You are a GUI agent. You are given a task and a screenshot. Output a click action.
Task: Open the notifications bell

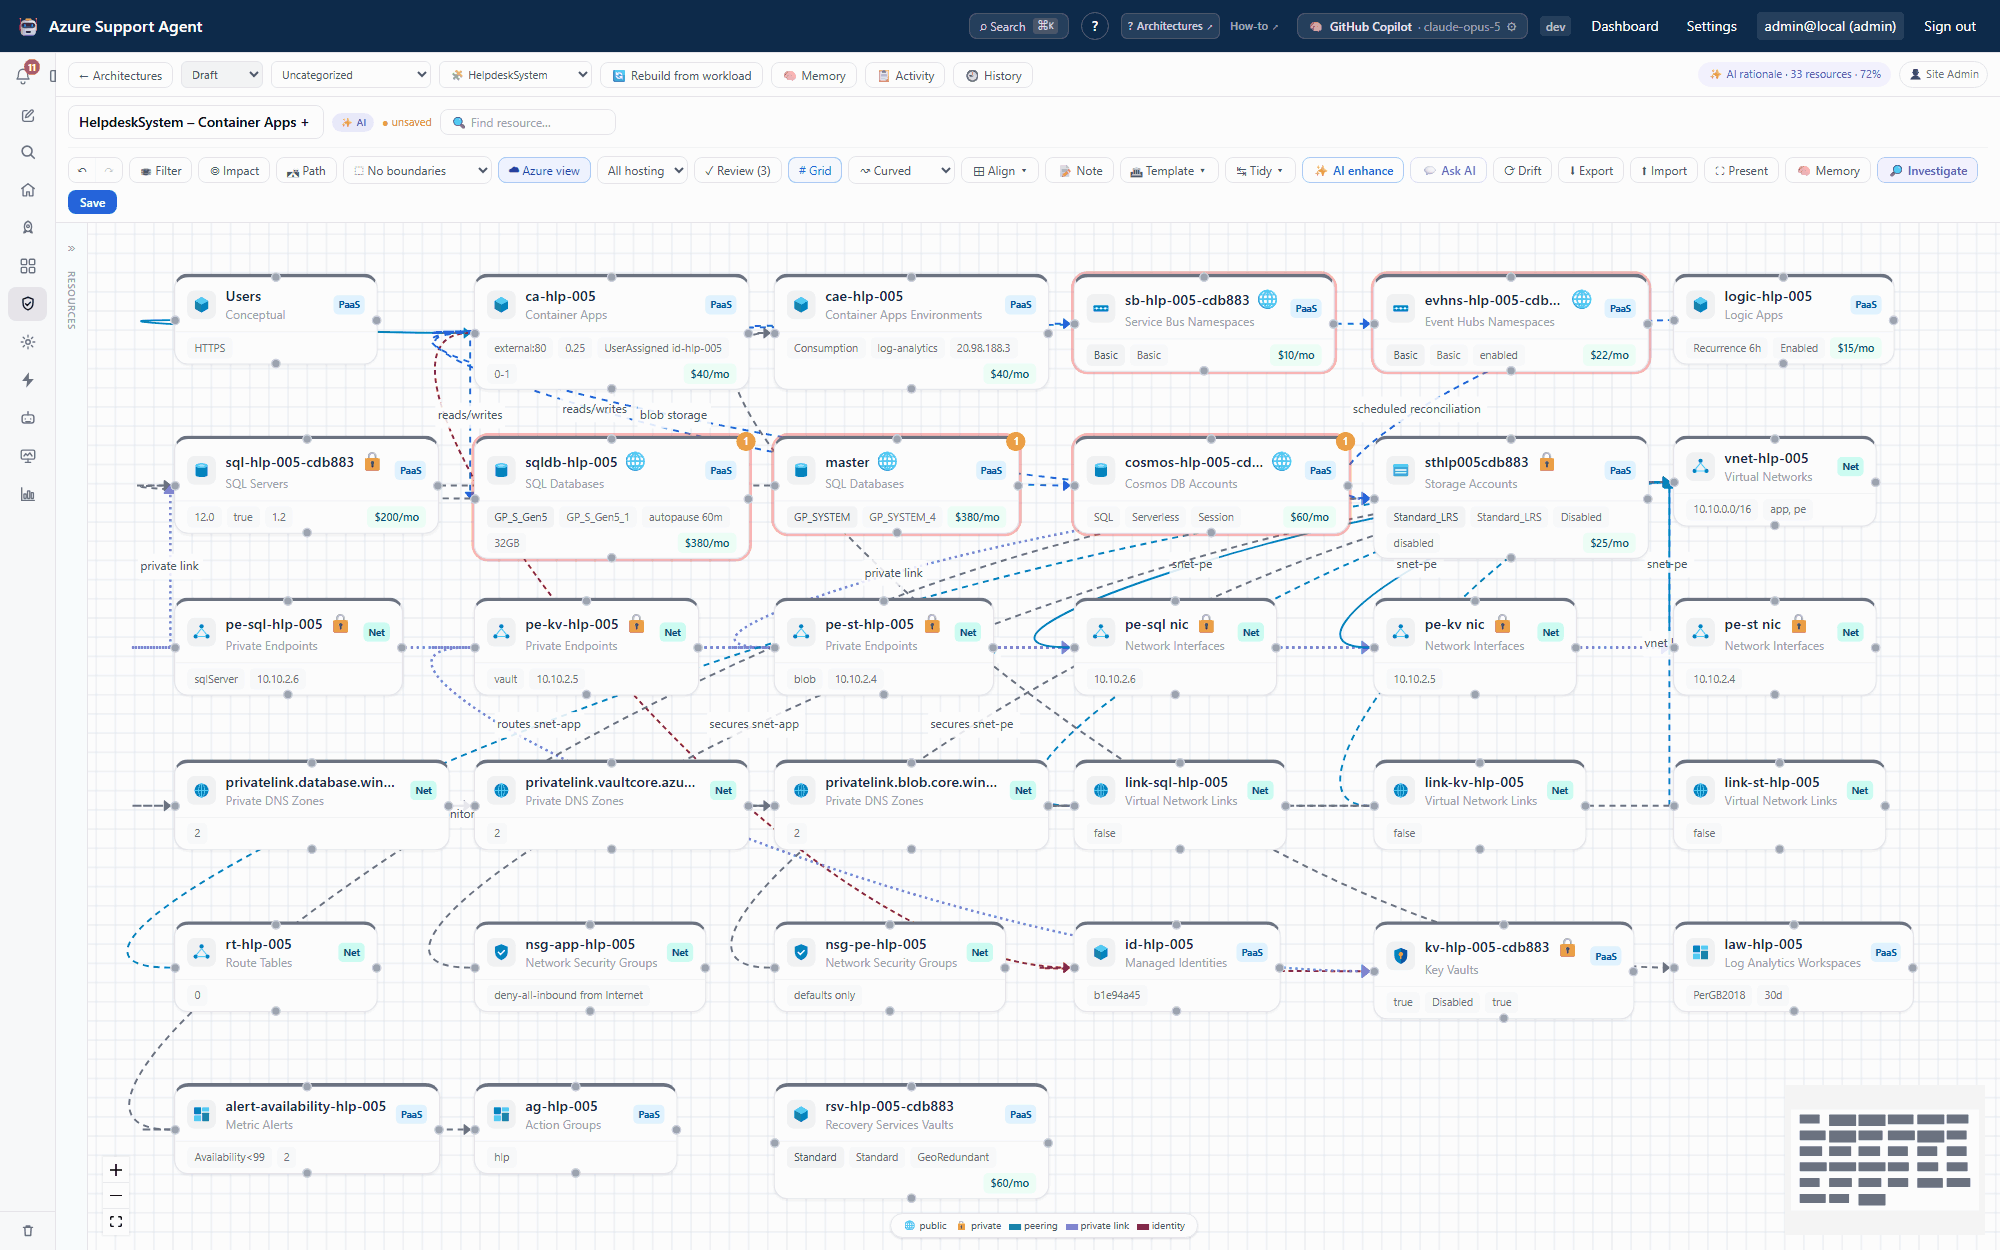click(24, 76)
